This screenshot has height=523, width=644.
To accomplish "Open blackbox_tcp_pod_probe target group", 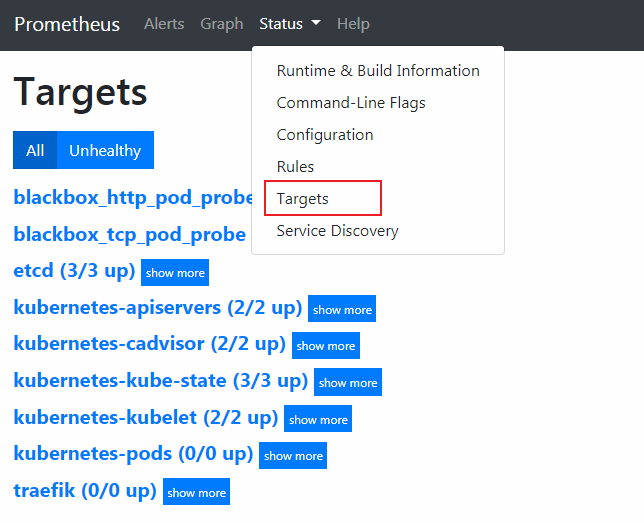I will (130, 235).
